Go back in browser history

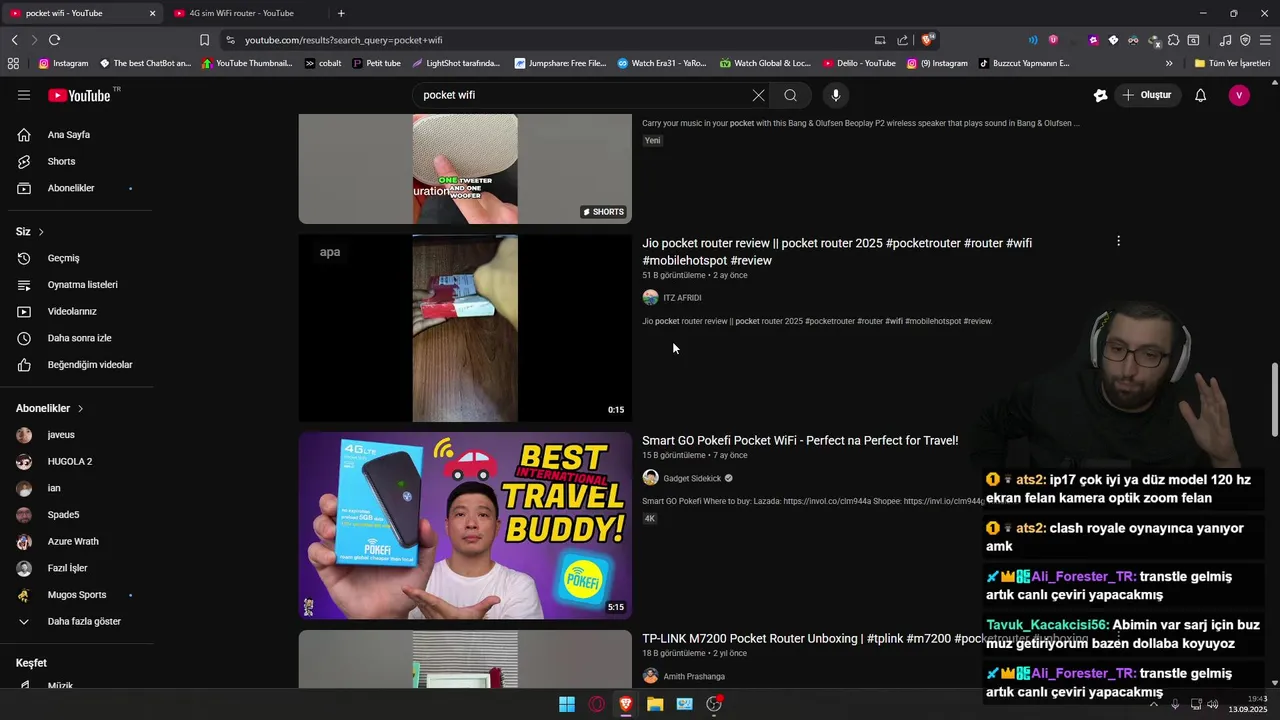point(14,40)
